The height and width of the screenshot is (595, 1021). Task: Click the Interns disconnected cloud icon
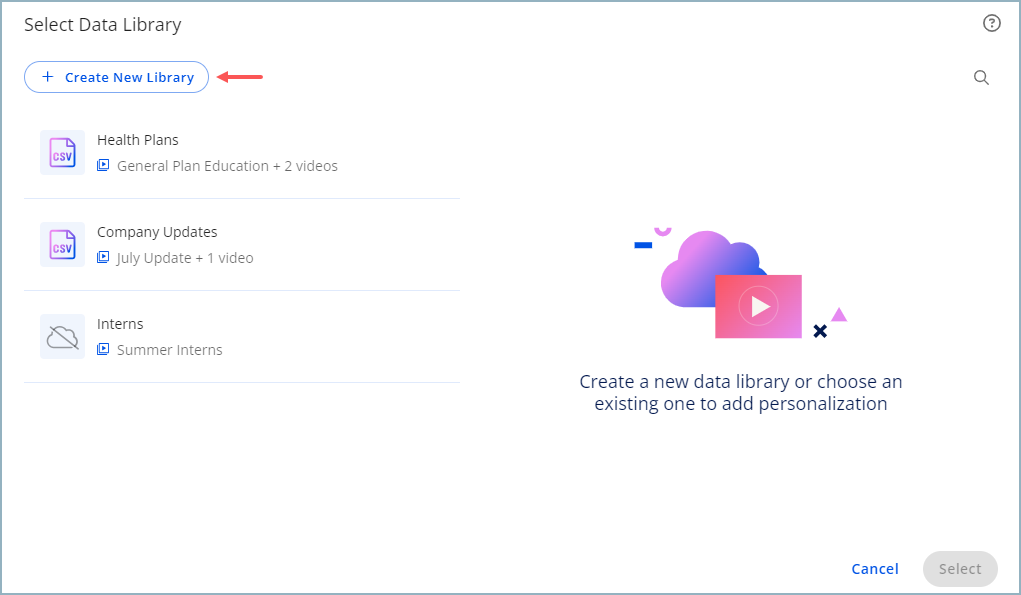(x=63, y=337)
